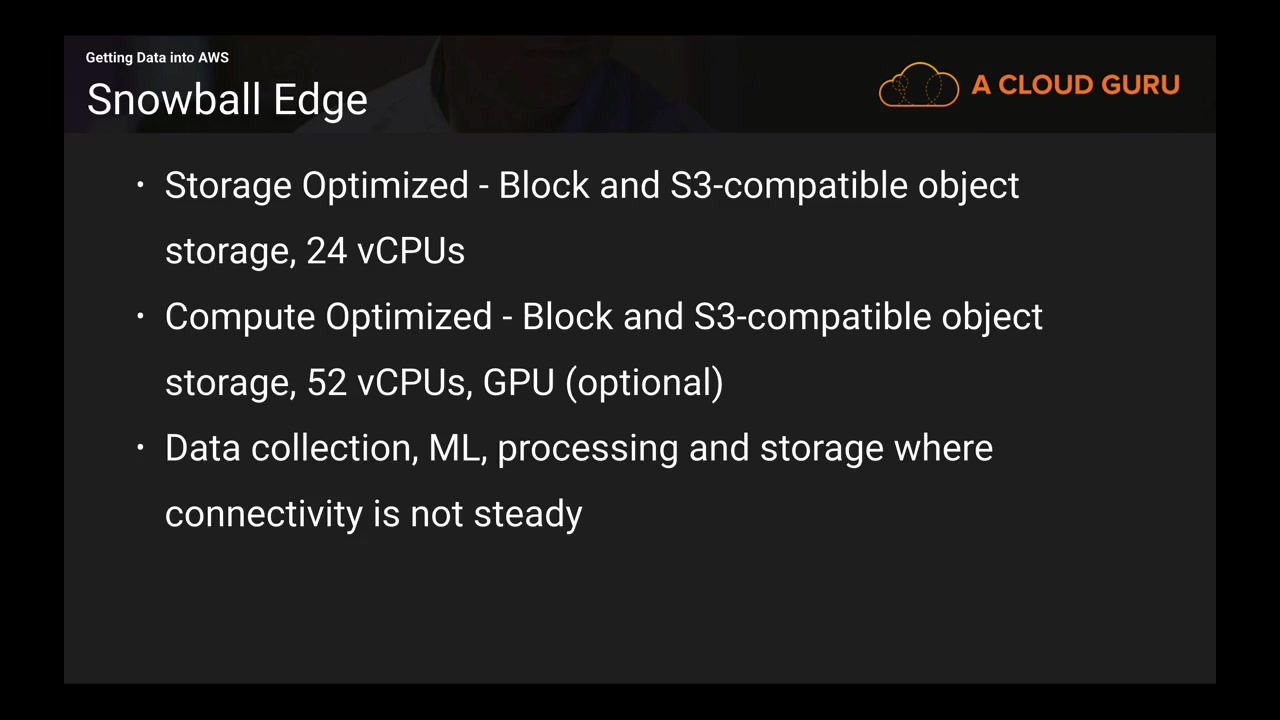Click the Compute Optimized text
The image size is (1280, 720).
coord(328,317)
